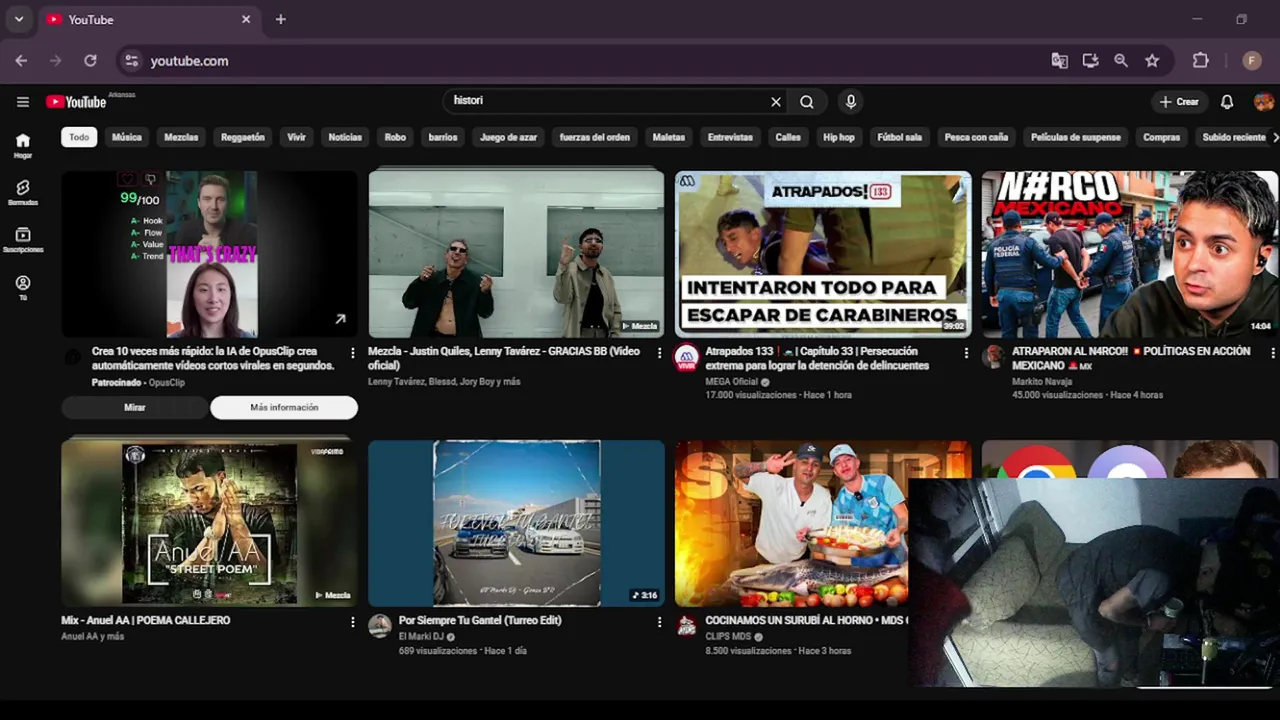The image size is (1280, 720).
Task: Open the browser extensions puzzle icon
Action: point(1201,61)
